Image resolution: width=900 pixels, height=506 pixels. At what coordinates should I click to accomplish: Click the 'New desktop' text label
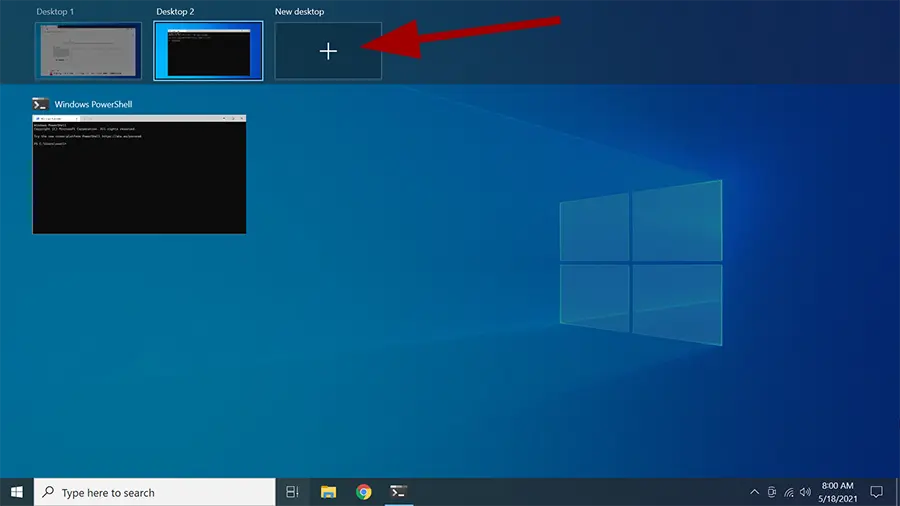[299, 12]
